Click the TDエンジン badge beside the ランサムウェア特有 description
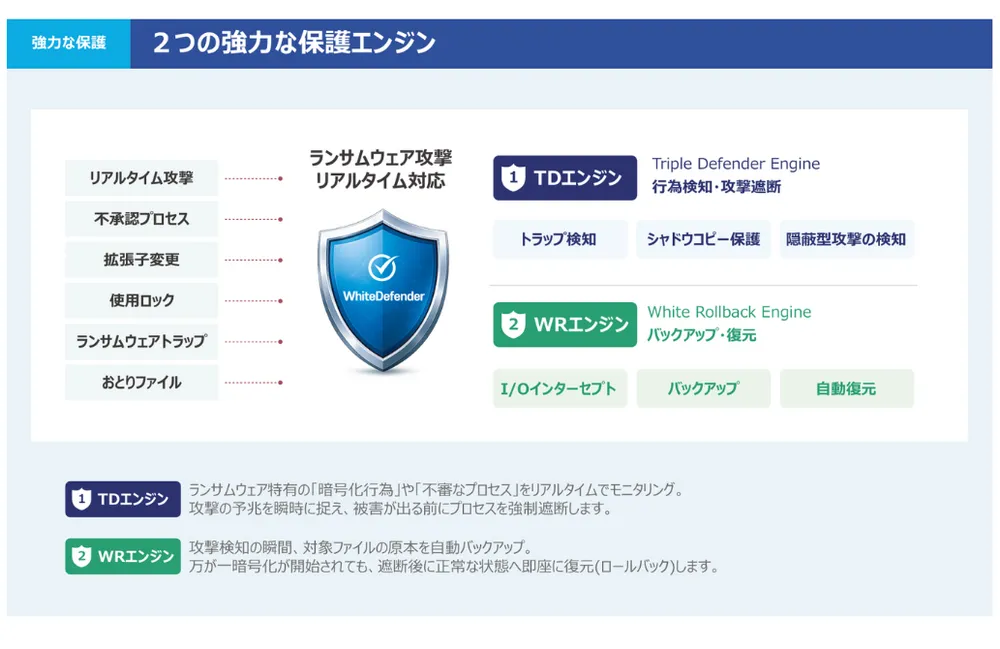This screenshot has height=649, width=1000. click(123, 499)
